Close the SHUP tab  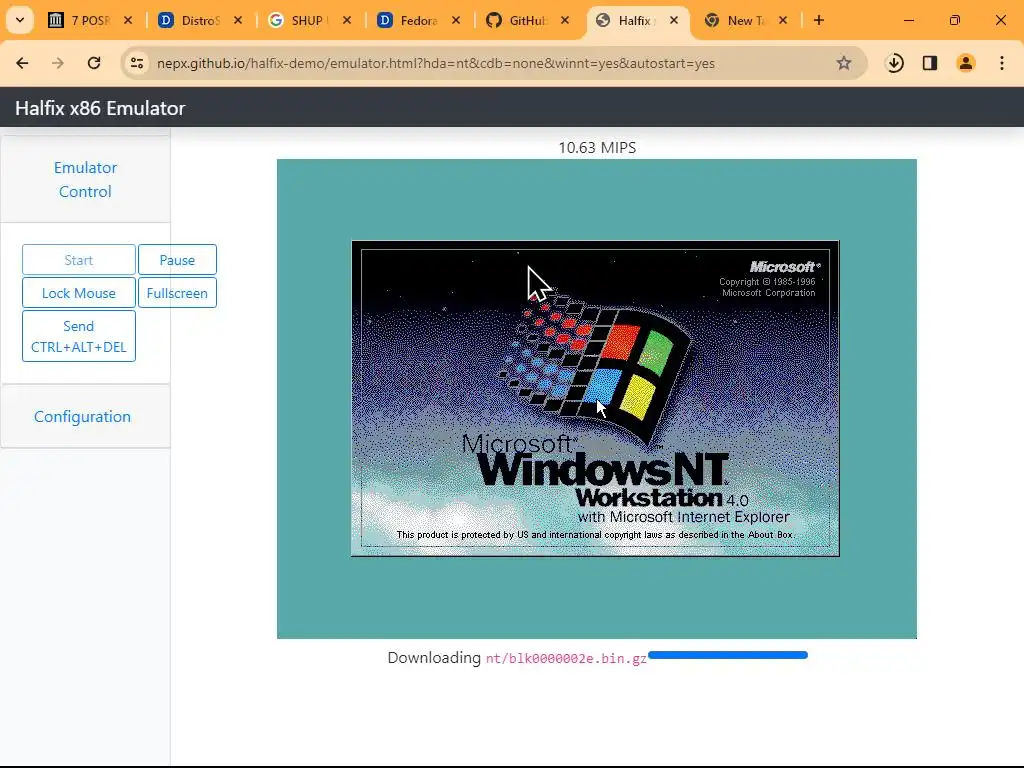click(347, 20)
